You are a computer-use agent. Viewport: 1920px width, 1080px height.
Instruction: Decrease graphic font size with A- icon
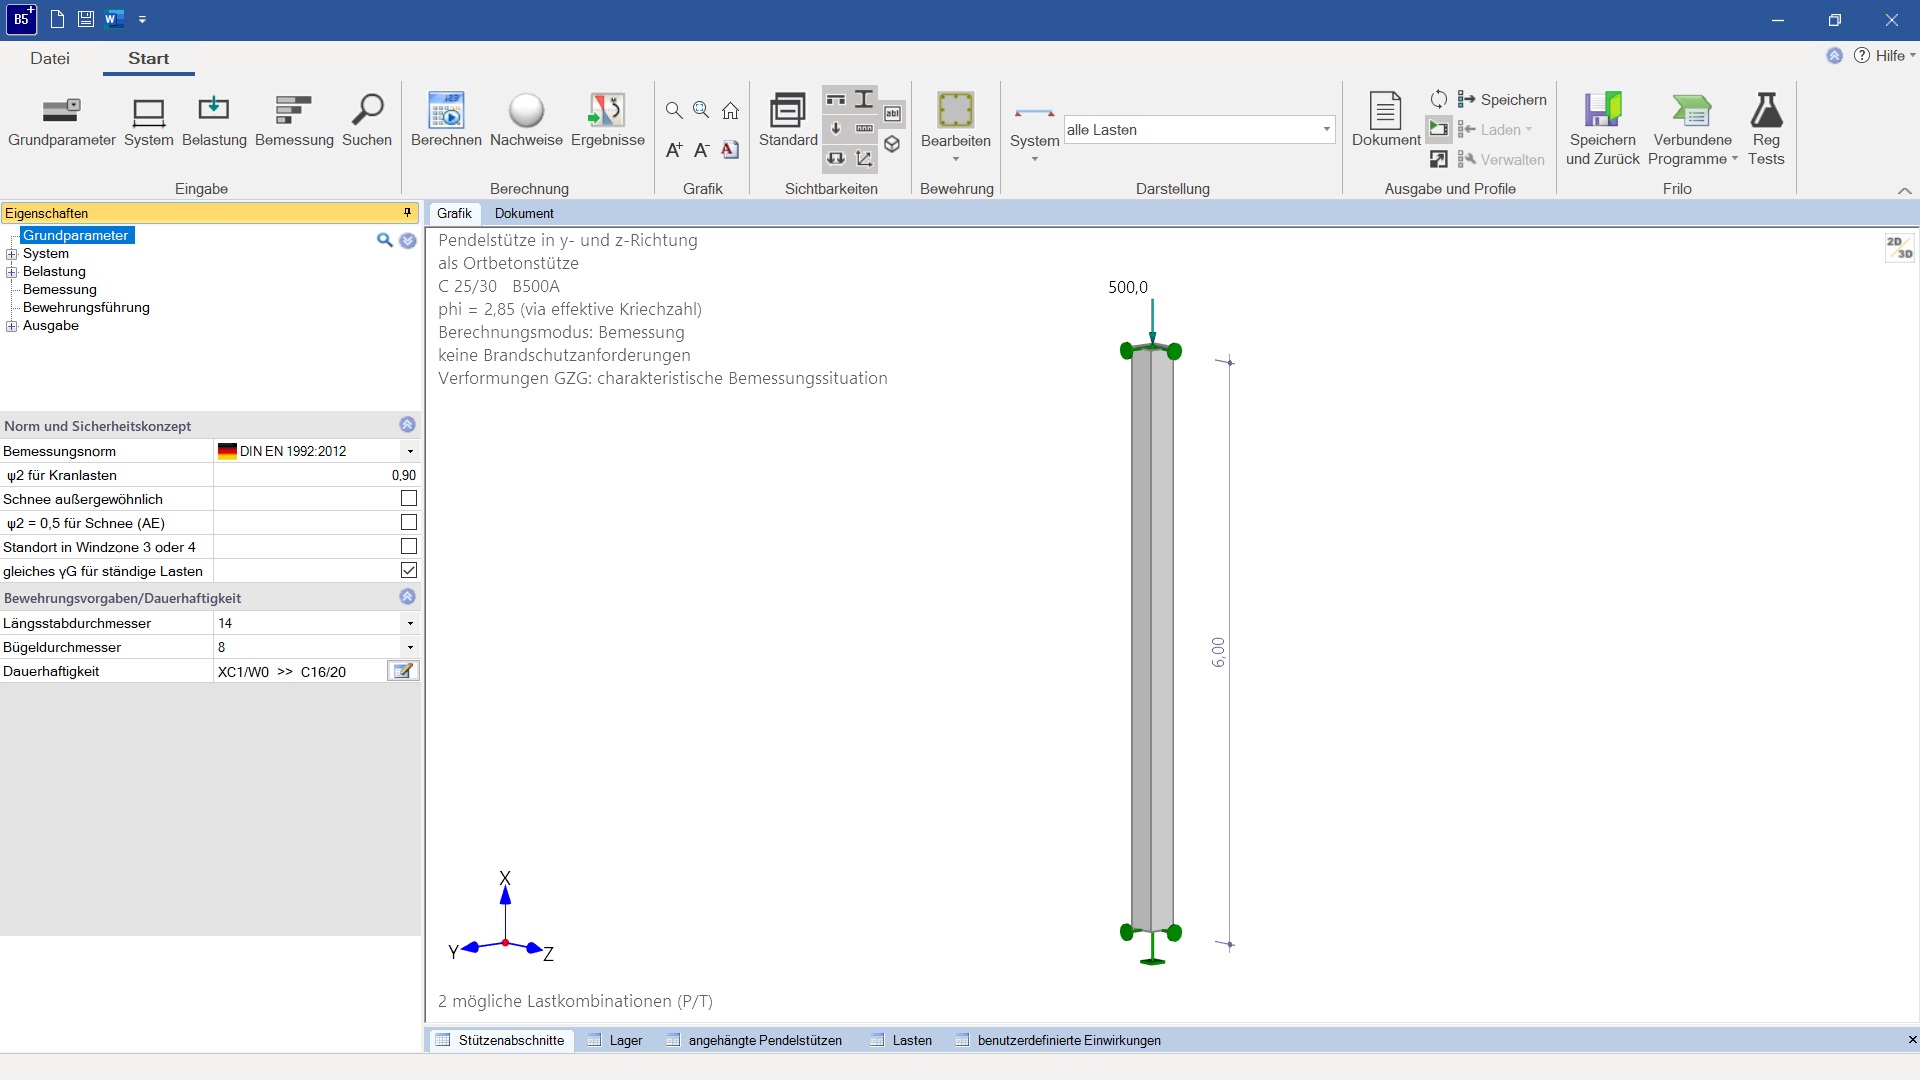pos(702,150)
